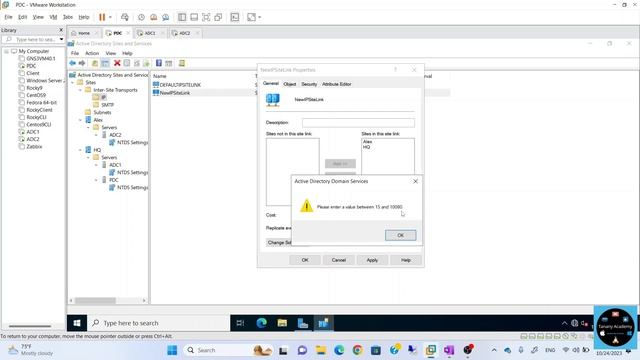Click the console view terminal icon
The width and height of the screenshot is (640, 360).
(x=235, y=17)
